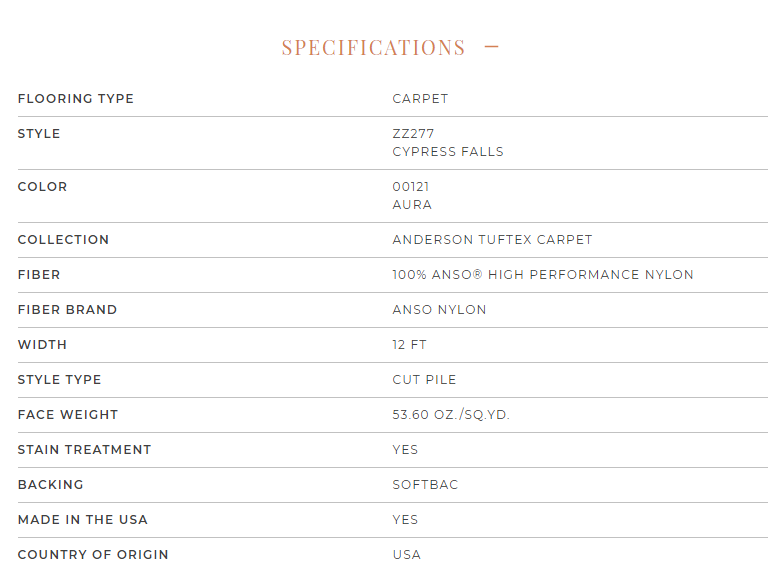Click the CARPET flooring type value

(420, 98)
